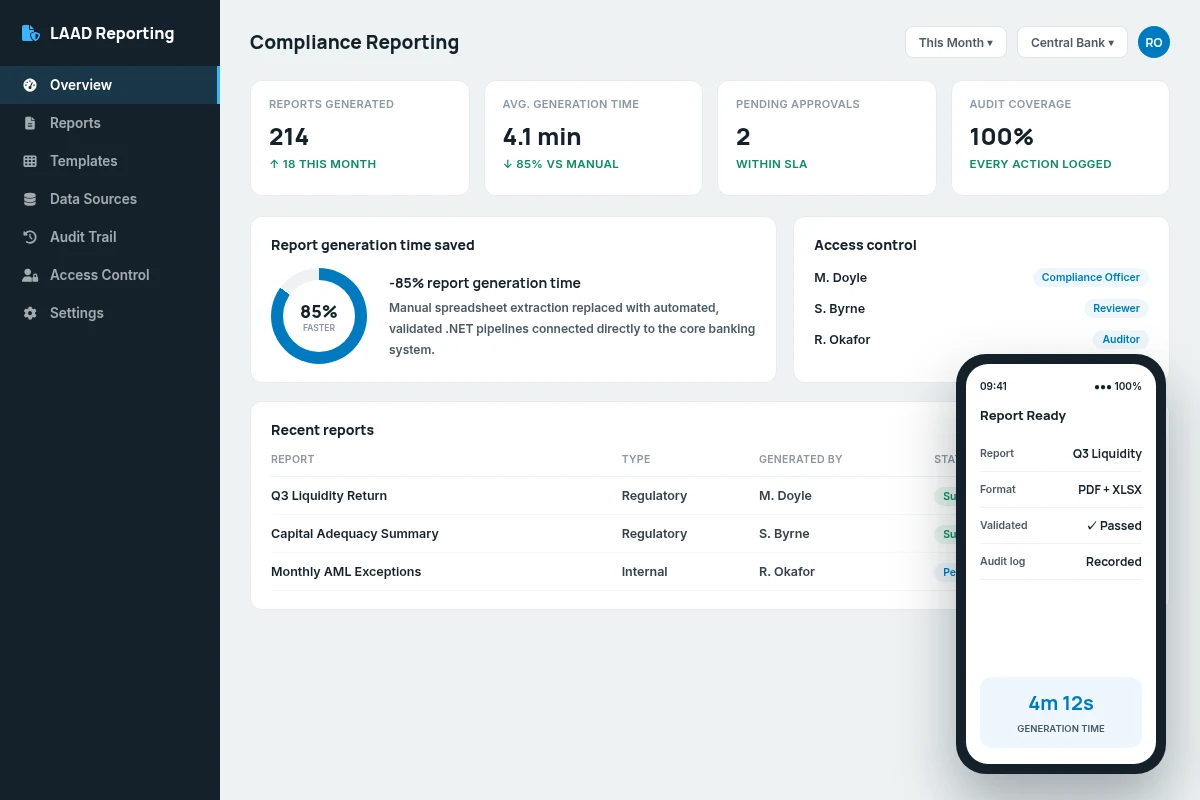The width and height of the screenshot is (1200, 800).
Task: Open Audit Trail in the sidebar
Action: point(110,237)
